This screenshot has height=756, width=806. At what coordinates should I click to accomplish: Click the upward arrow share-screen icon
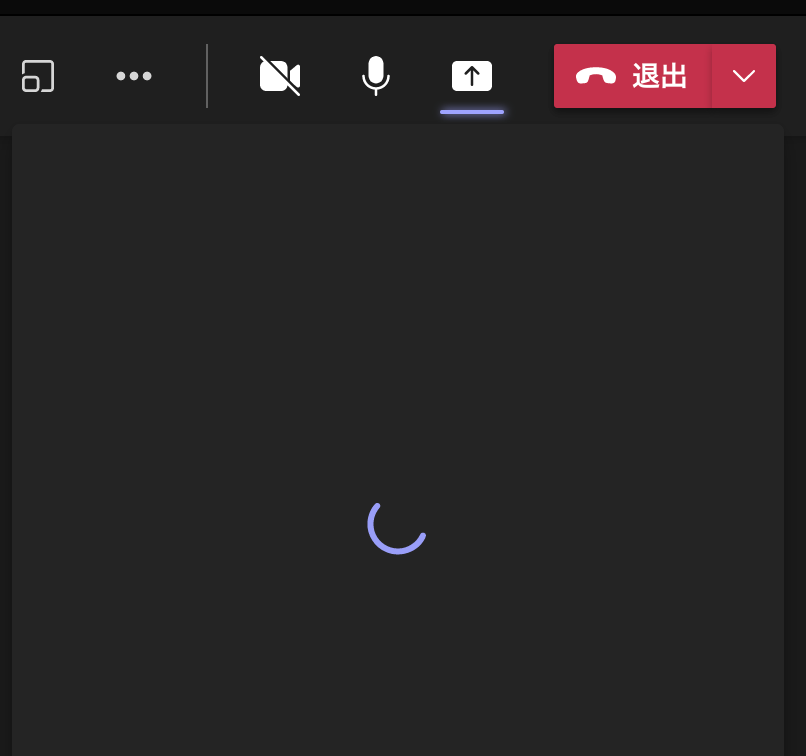coord(472,76)
